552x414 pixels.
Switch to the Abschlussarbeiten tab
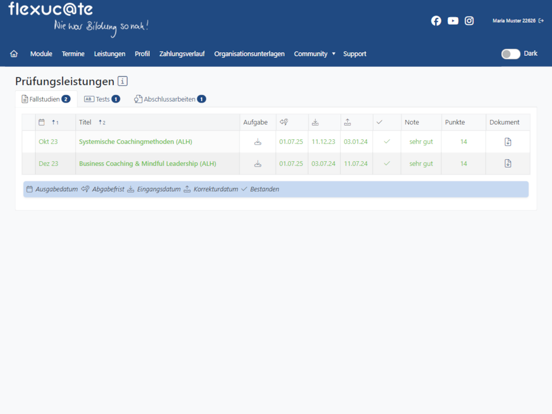click(x=170, y=99)
